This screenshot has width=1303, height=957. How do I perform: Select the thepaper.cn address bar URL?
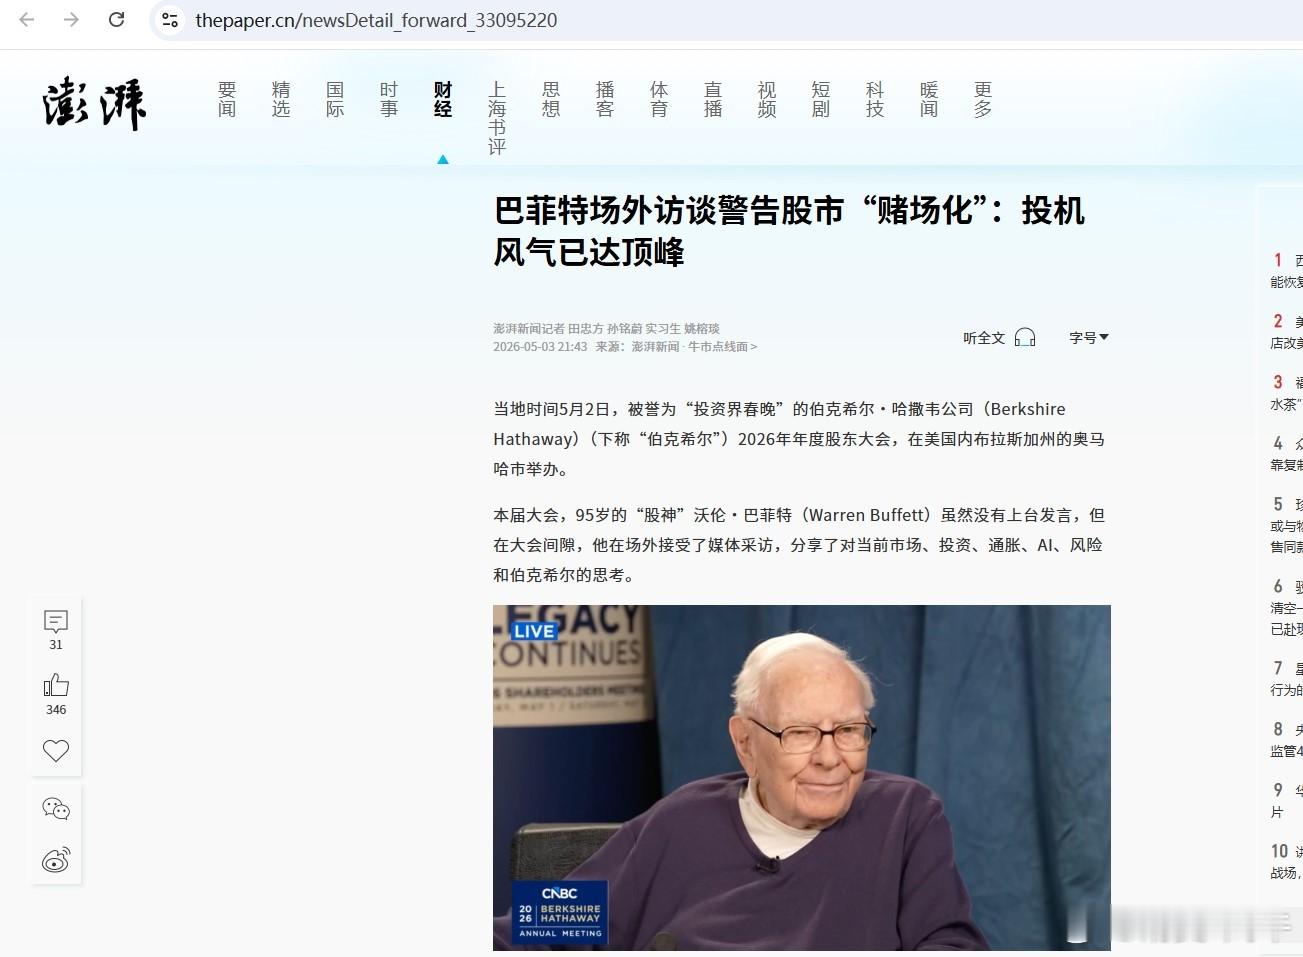pyautogui.click(x=376, y=20)
